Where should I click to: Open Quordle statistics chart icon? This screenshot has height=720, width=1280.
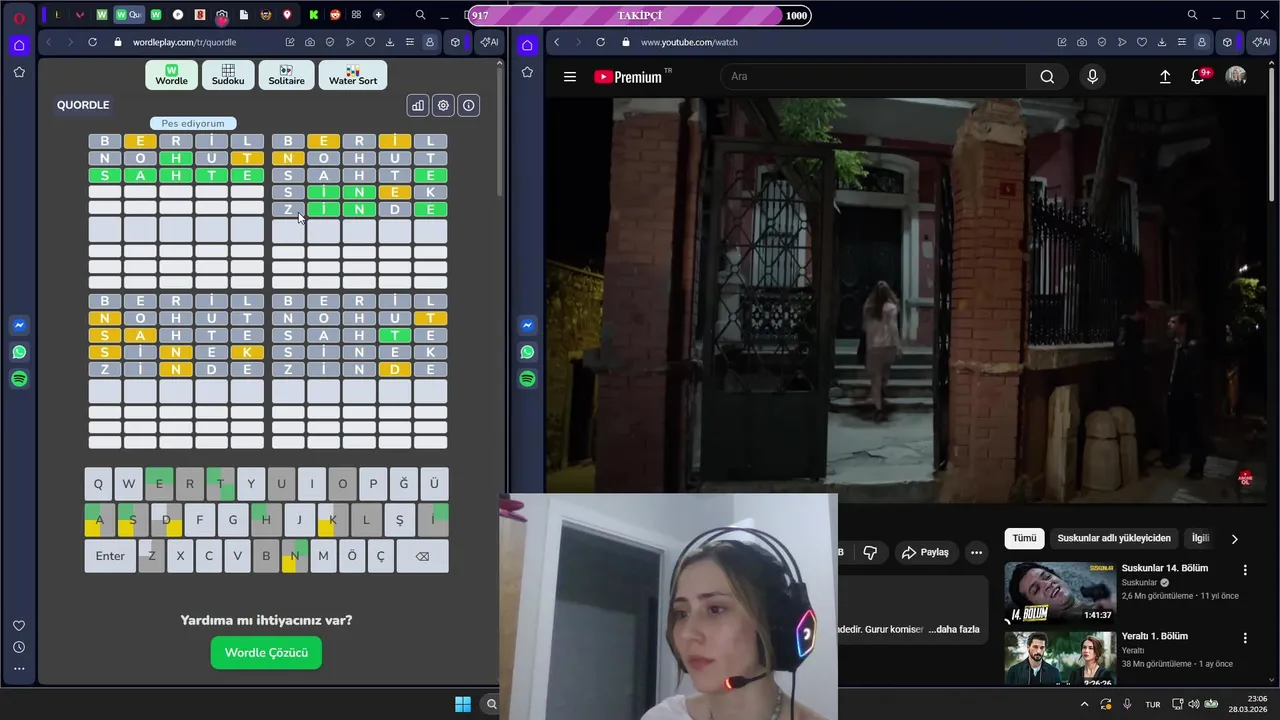(418, 105)
